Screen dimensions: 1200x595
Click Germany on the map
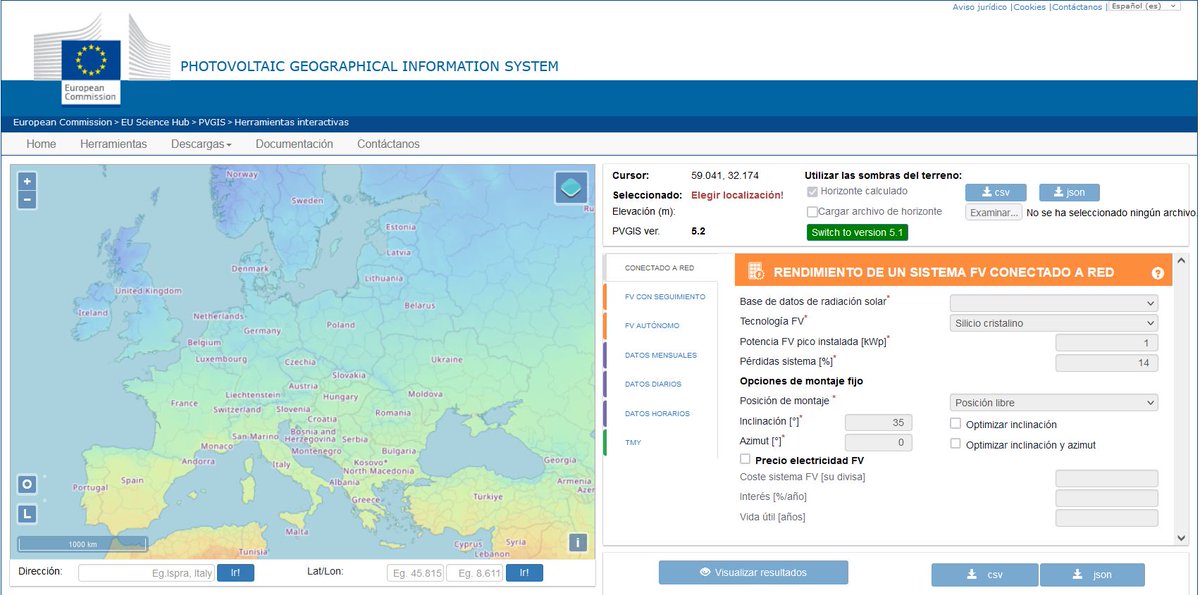coord(262,330)
